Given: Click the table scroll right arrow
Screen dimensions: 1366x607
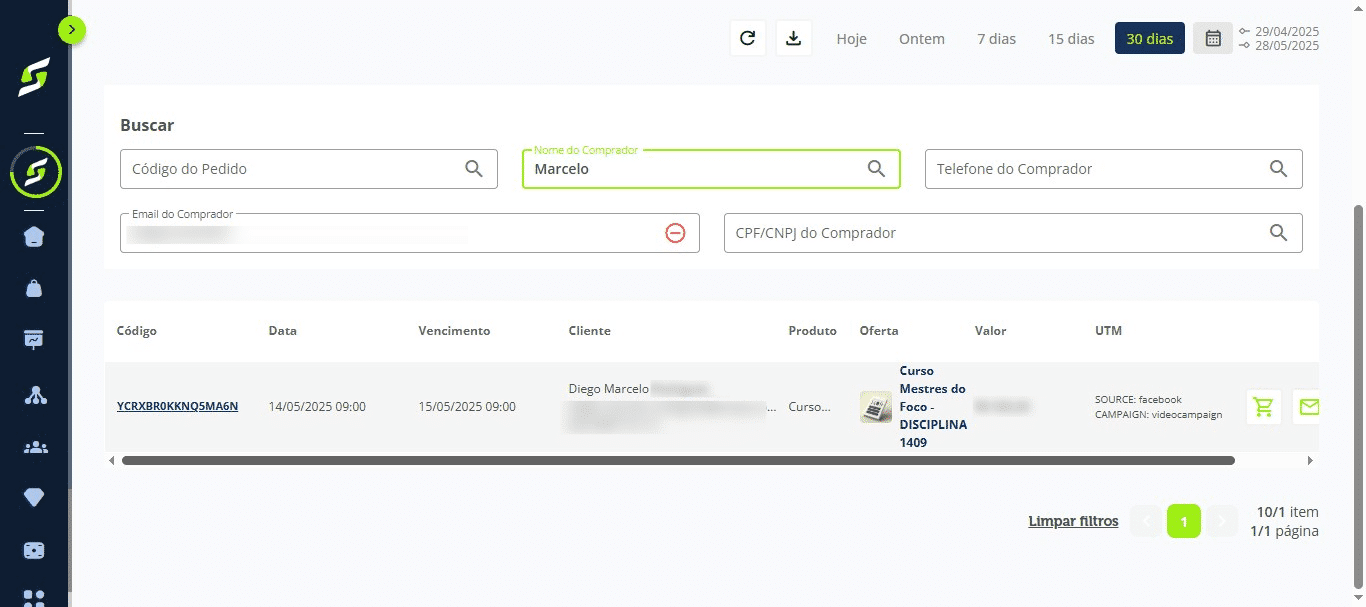Looking at the screenshot, I should coord(1310,461).
